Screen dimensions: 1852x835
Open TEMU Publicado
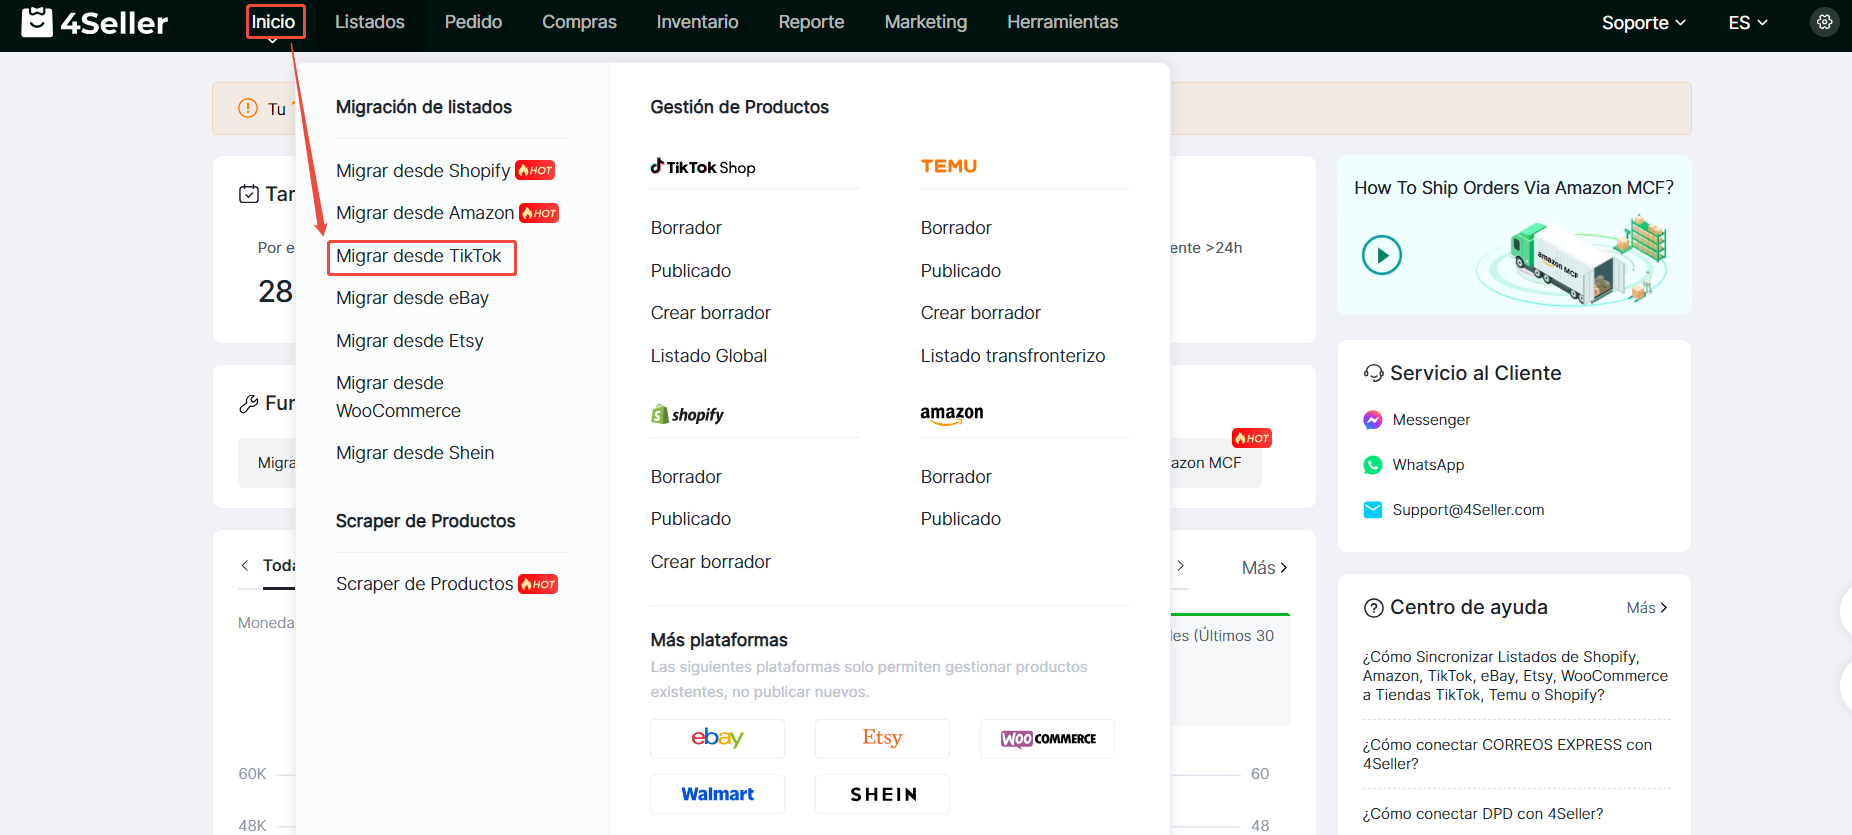(x=961, y=271)
